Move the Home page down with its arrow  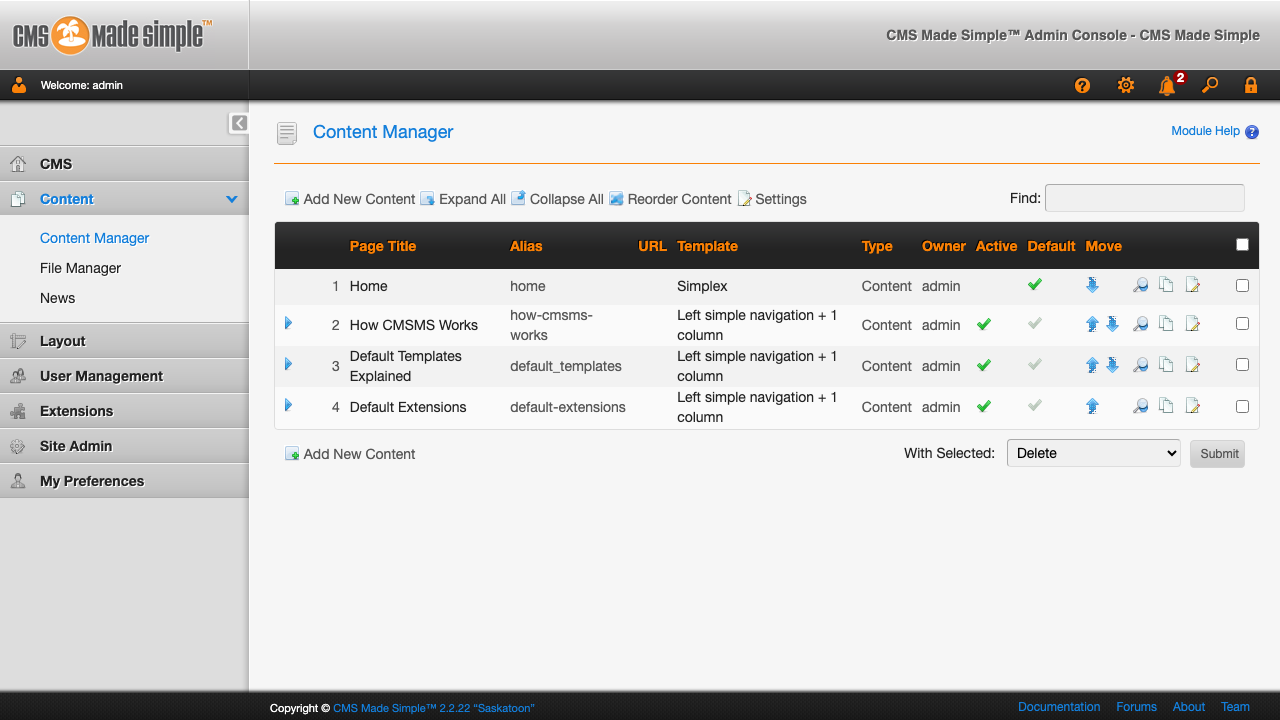pos(1092,286)
